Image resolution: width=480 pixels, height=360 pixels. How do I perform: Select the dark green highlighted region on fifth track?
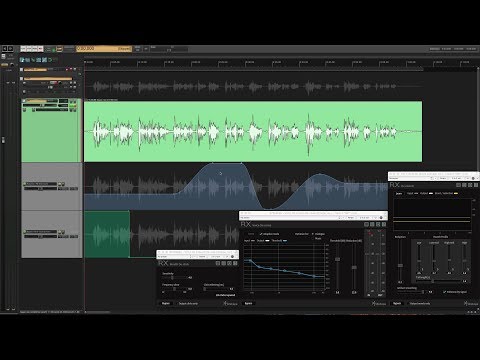[107, 234]
